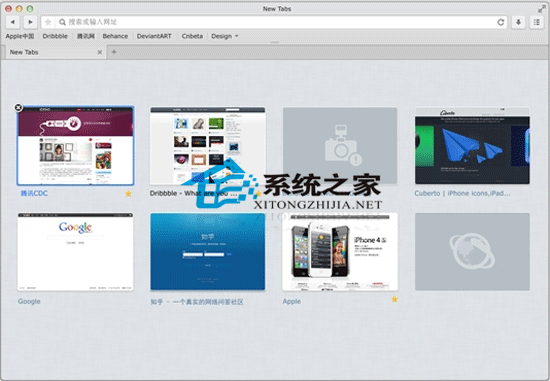Click the Dribbble - What are you title
The image size is (550, 381).
tap(194, 193)
